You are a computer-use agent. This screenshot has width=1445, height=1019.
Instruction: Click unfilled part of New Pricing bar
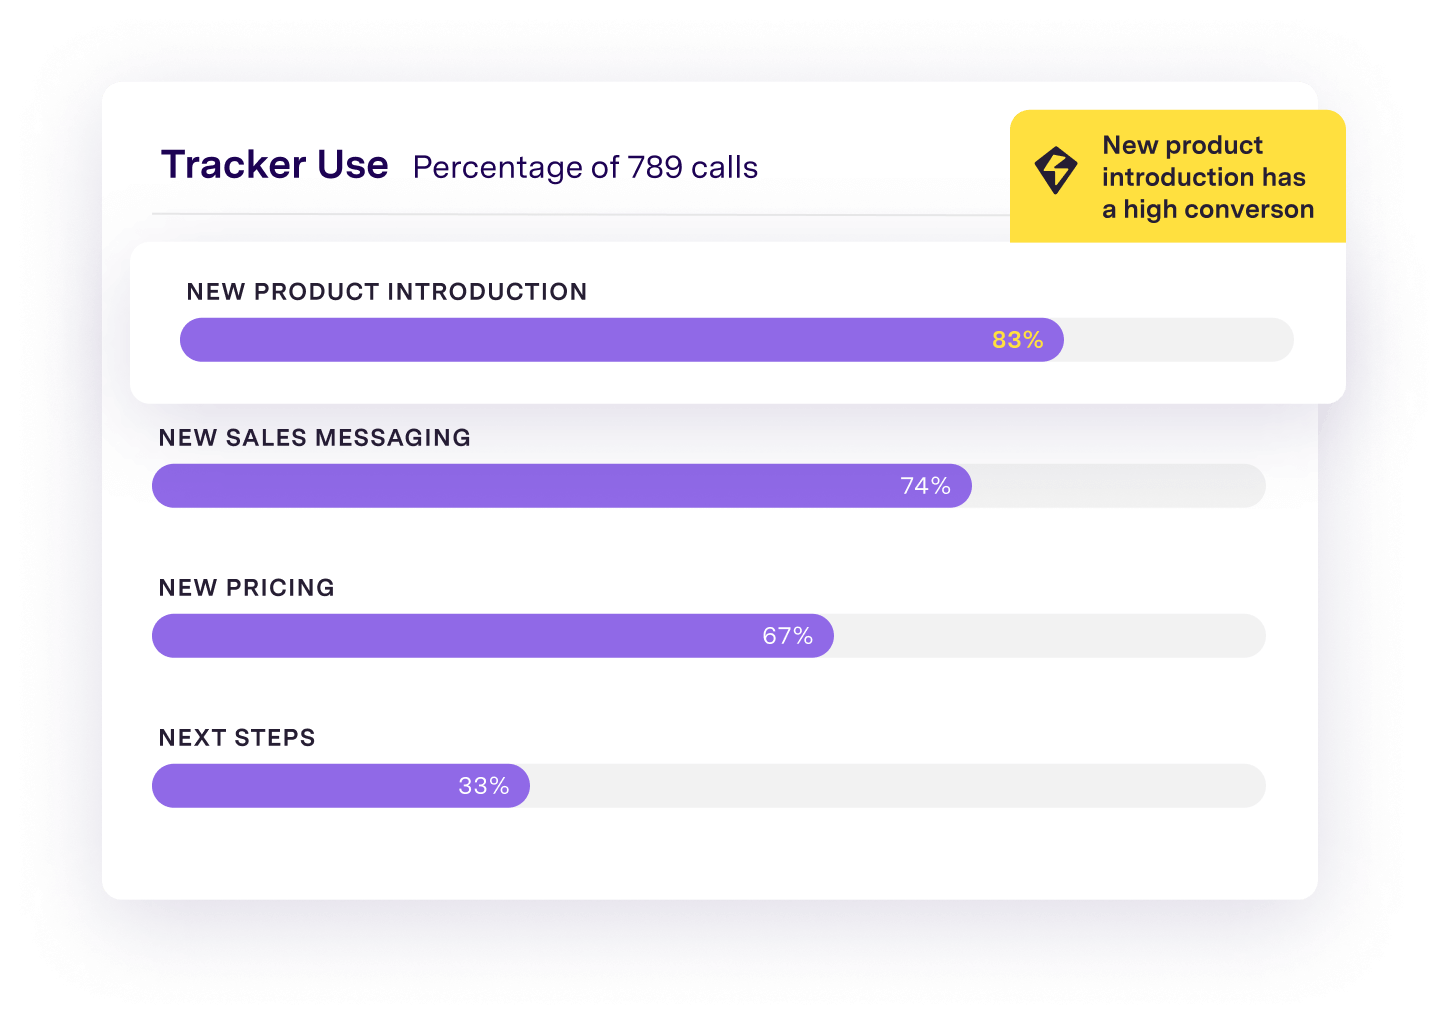click(1050, 636)
